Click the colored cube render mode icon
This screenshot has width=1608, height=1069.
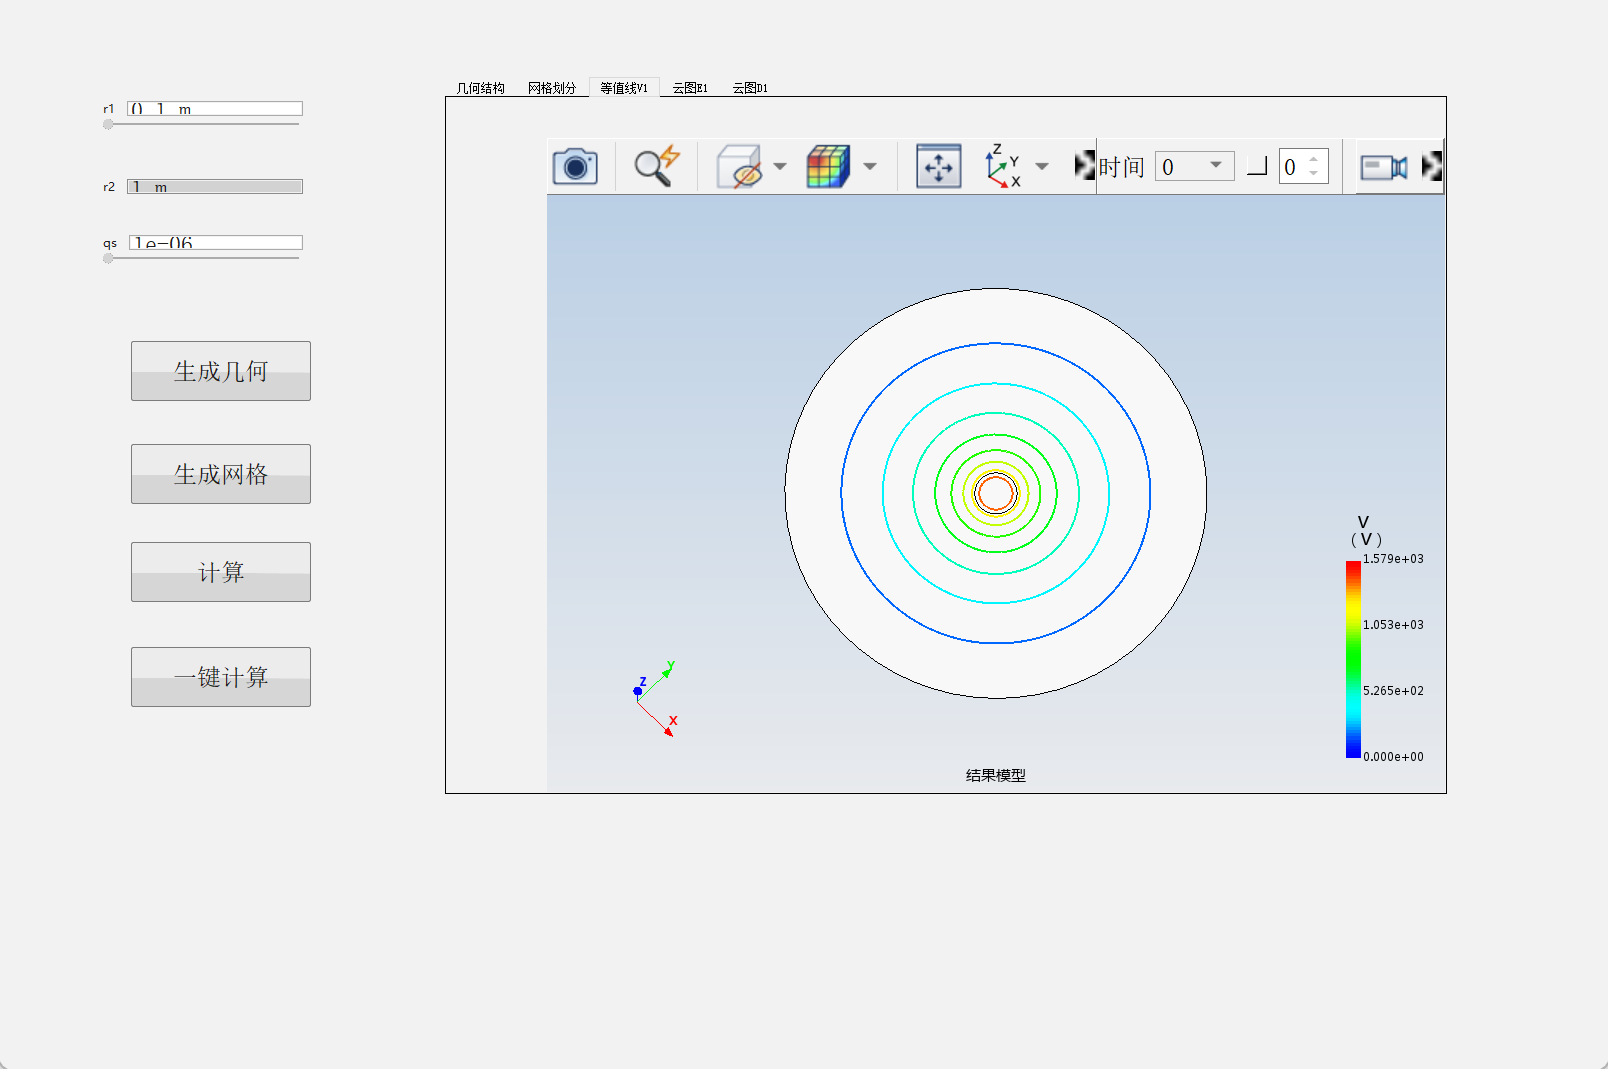829,166
